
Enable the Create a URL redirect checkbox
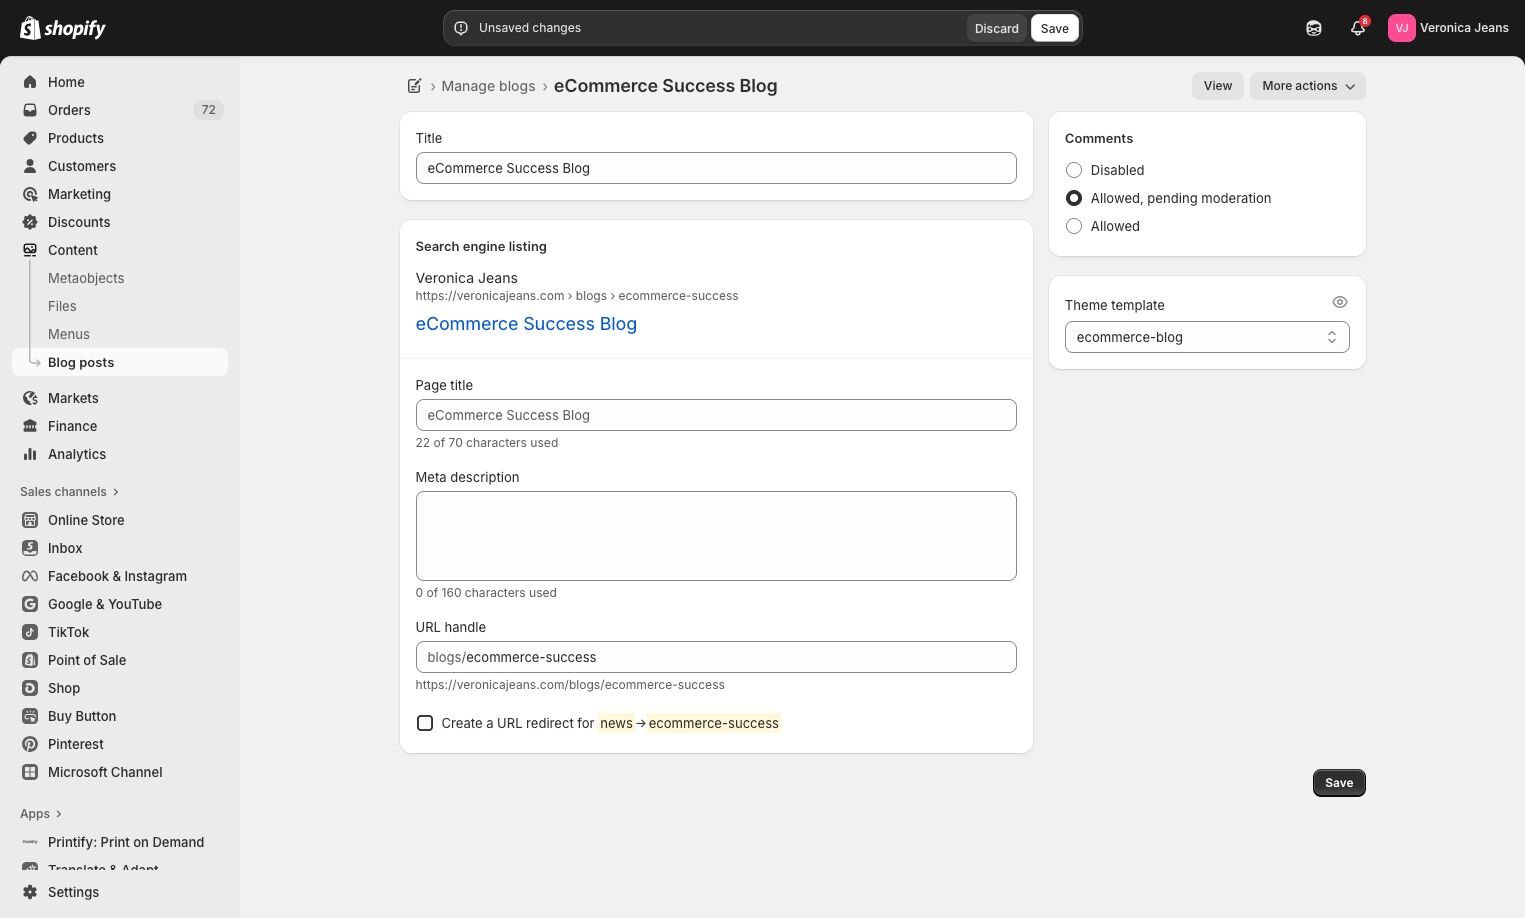[425, 723]
